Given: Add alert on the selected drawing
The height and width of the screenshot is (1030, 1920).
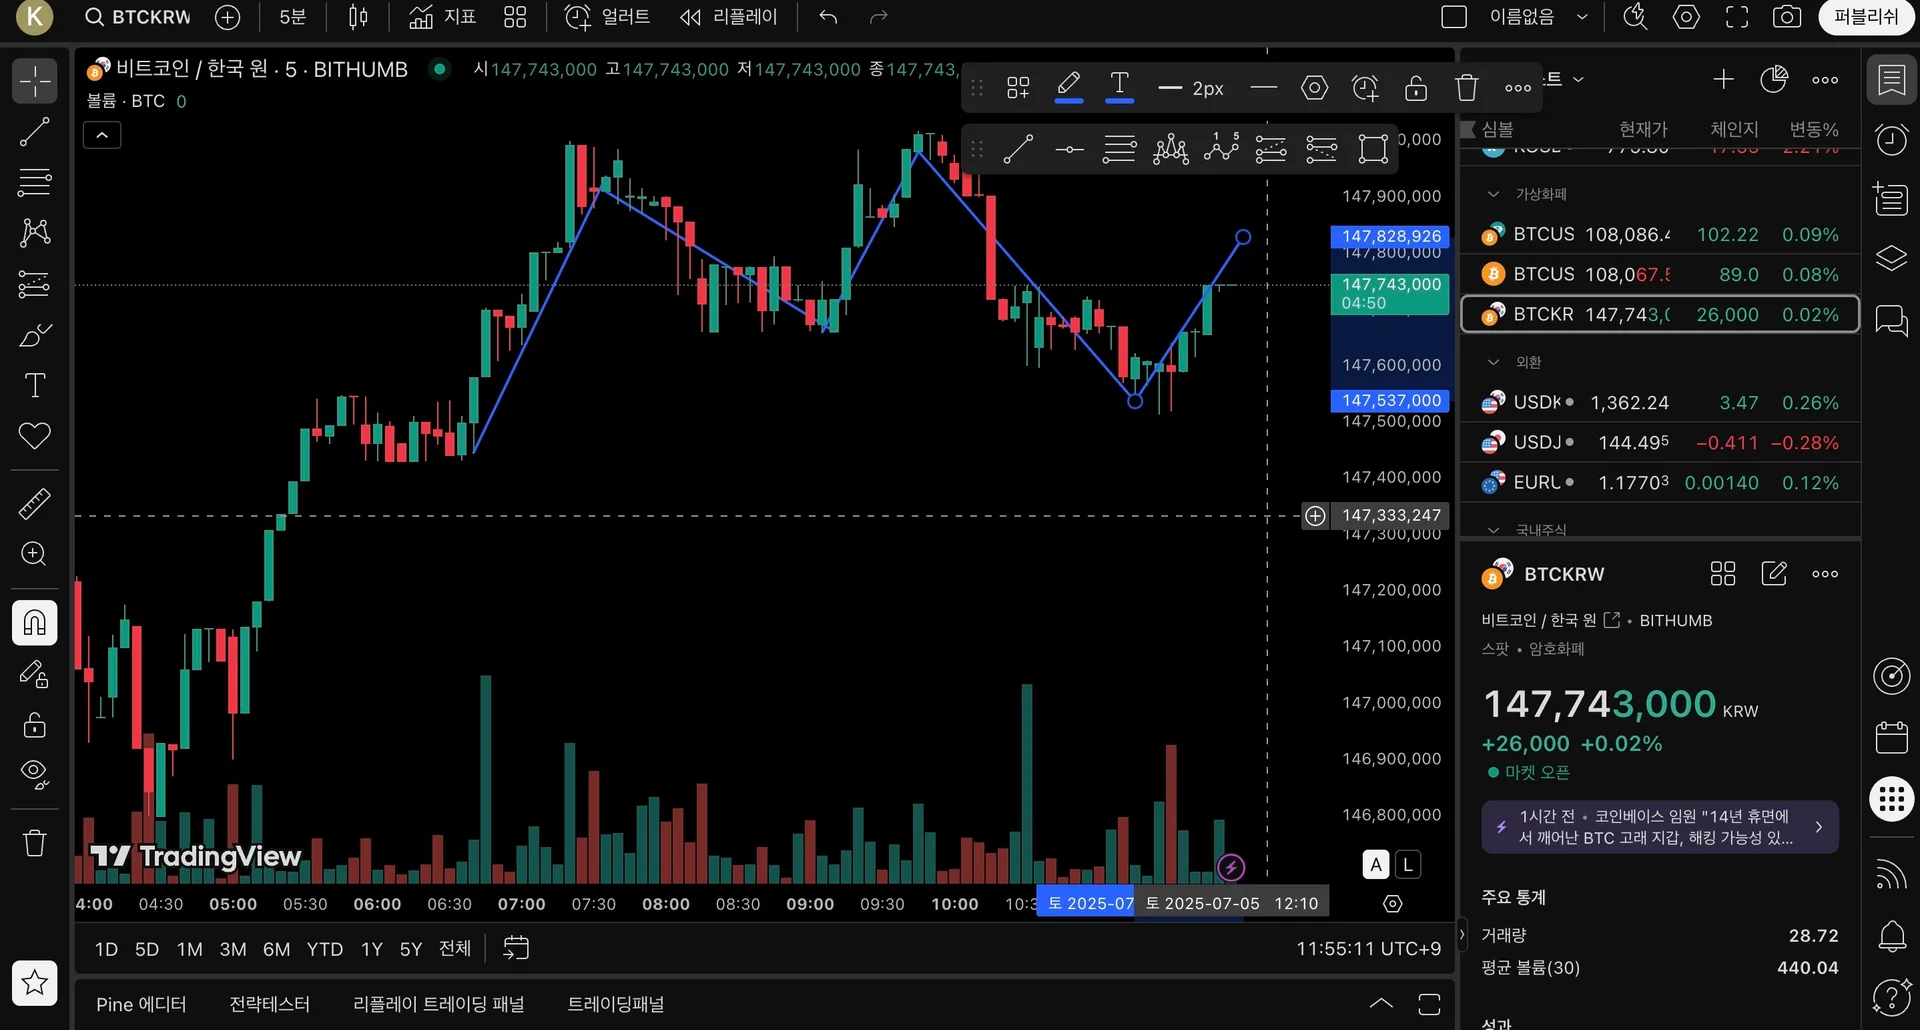Looking at the screenshot, I should coord(1365,88).
